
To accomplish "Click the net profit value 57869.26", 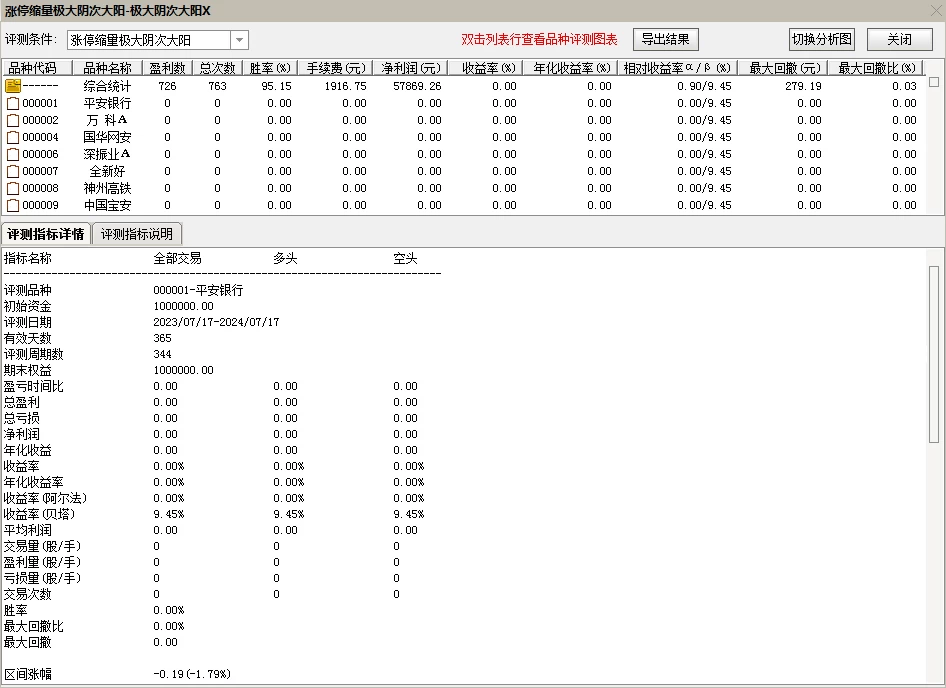I will [417, 86].
